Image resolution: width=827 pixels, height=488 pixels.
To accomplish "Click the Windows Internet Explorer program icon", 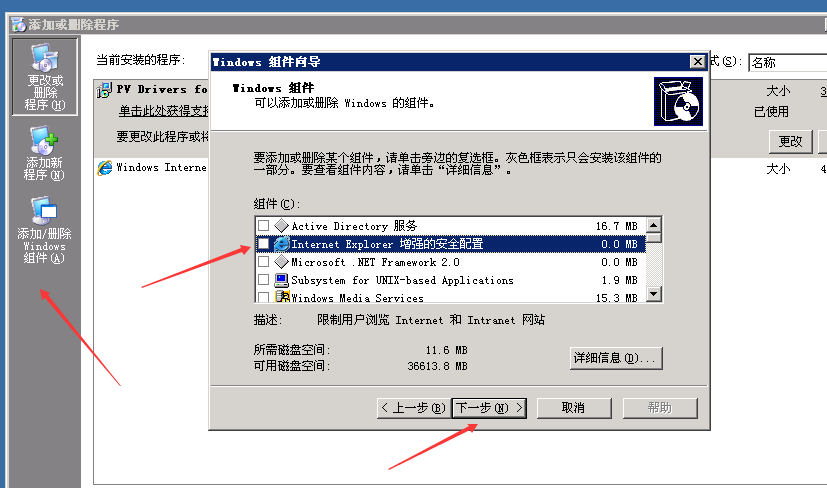I will click(x=105, y=168).
